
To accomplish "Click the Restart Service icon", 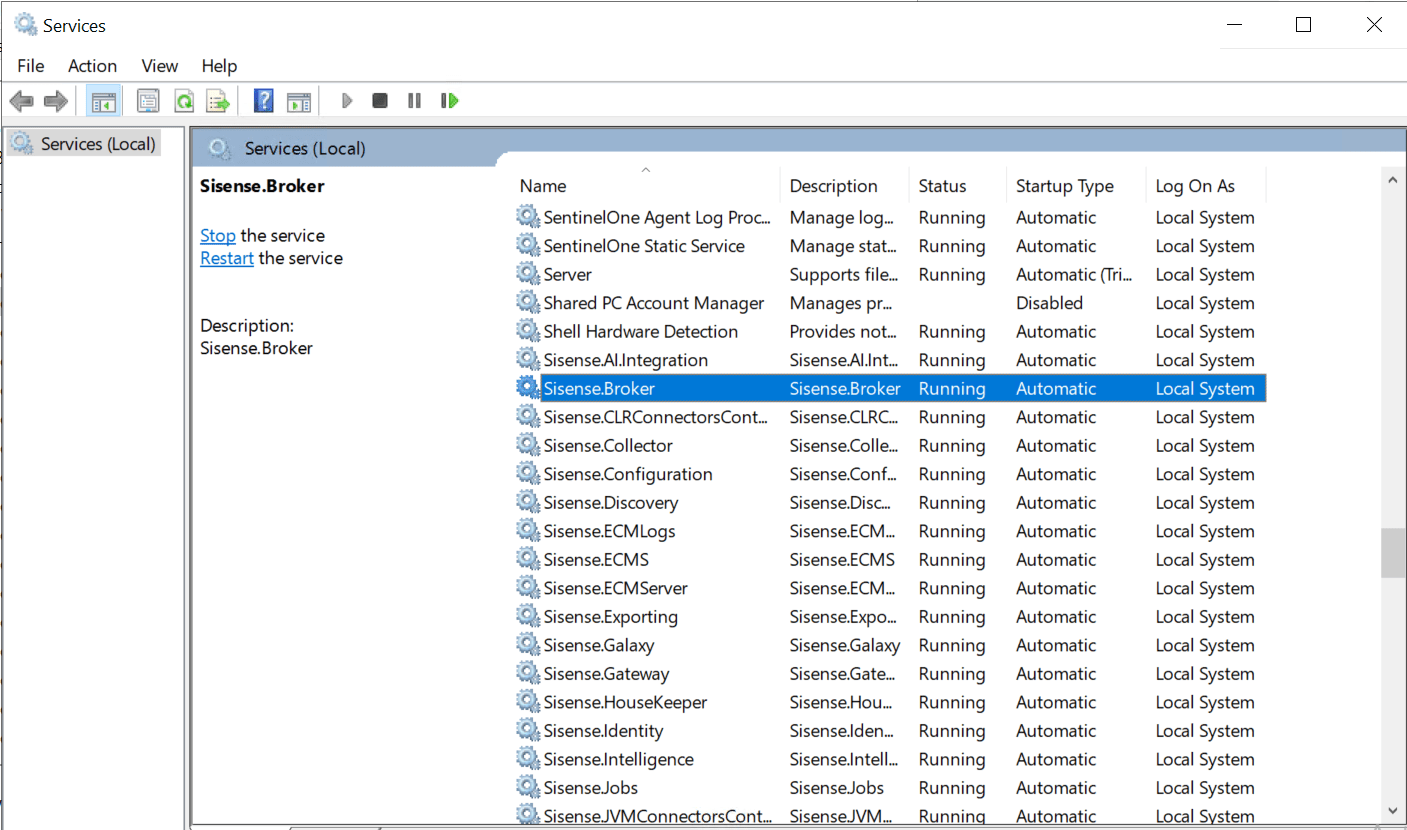I will (x=449, y=101).
